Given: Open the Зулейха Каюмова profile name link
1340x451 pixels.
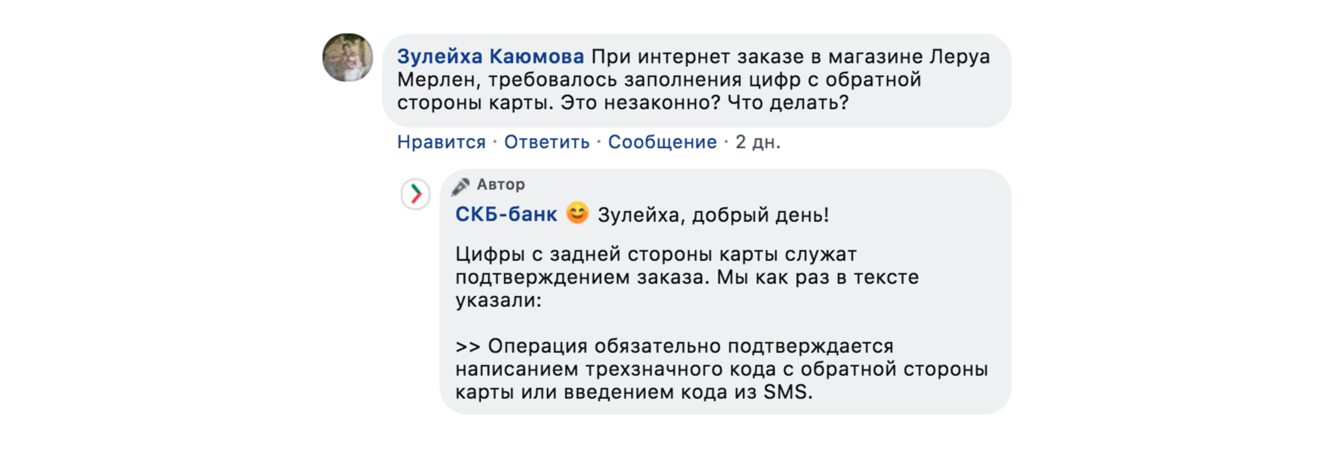Looking at the screenshot, I should (x=490, y=57).
